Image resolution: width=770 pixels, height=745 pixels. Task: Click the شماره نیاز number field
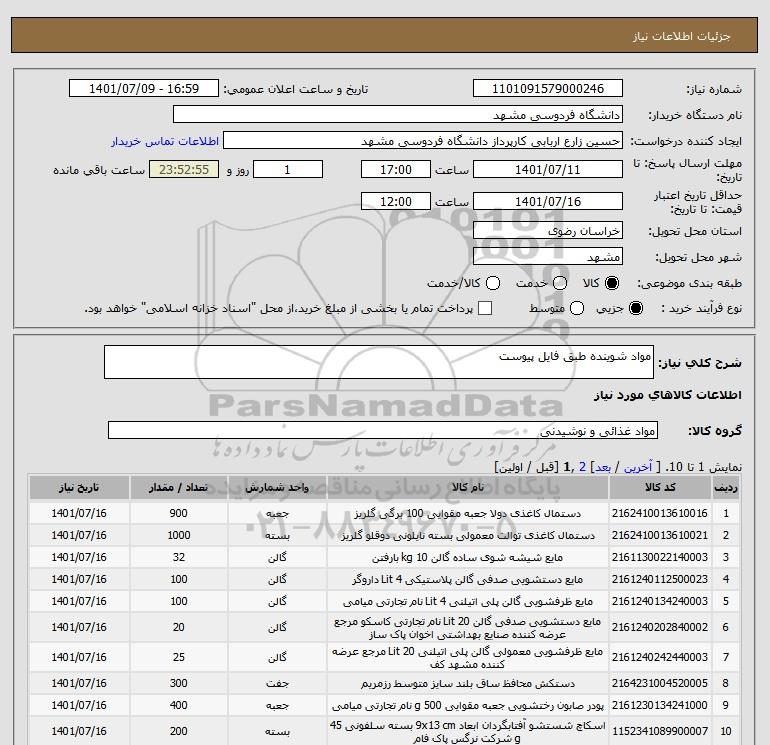[548, 89]
